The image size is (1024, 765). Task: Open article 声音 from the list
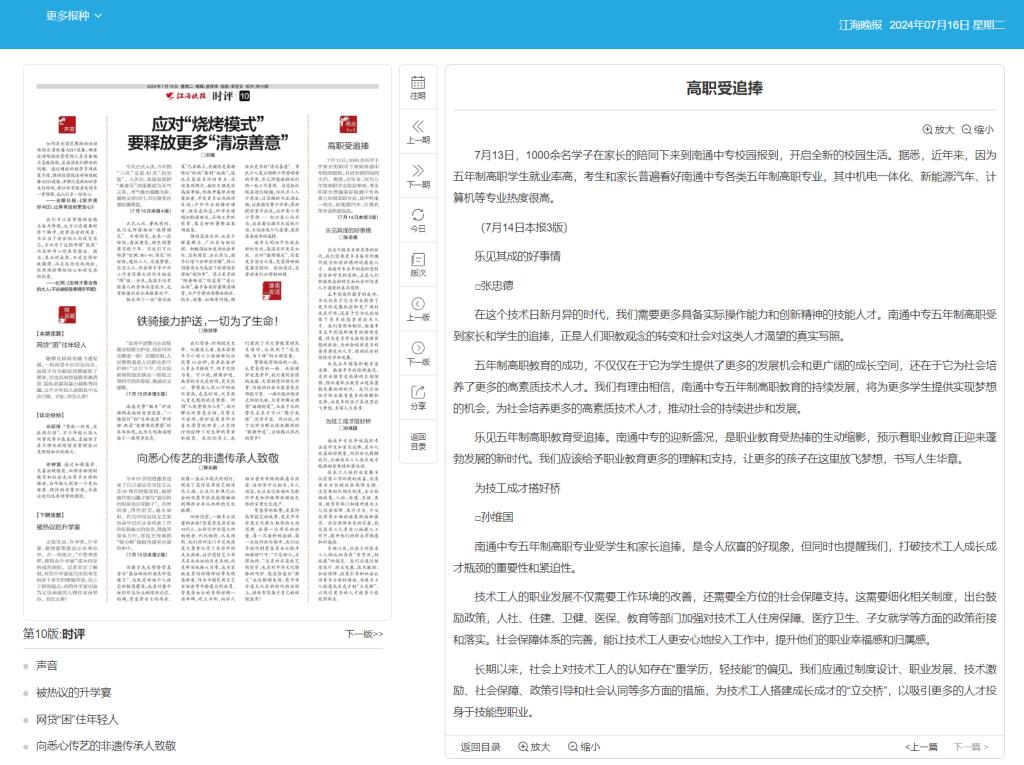(x=47, y=666)
